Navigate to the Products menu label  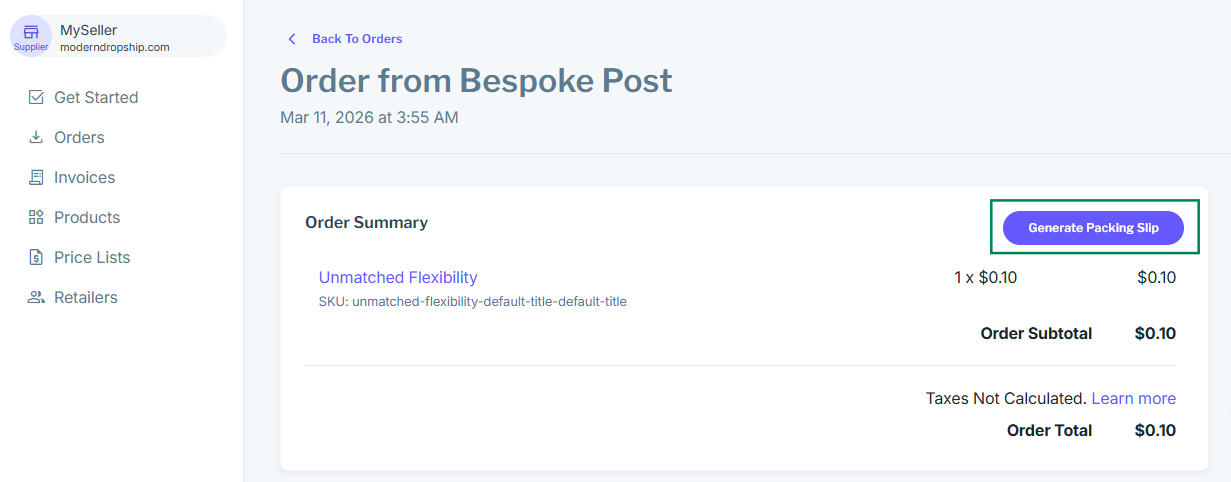point(87,217)
